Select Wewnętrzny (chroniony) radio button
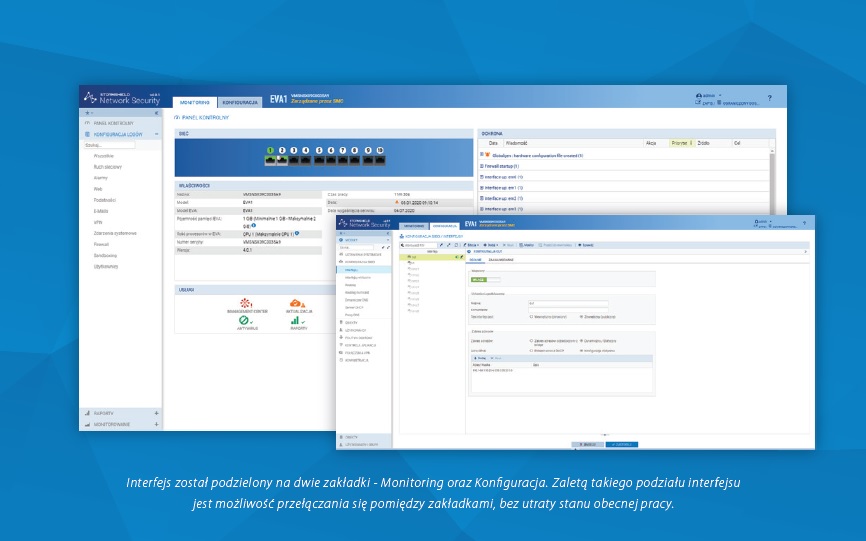The width and height of the screenshot is (866, 541). (531, 317)
